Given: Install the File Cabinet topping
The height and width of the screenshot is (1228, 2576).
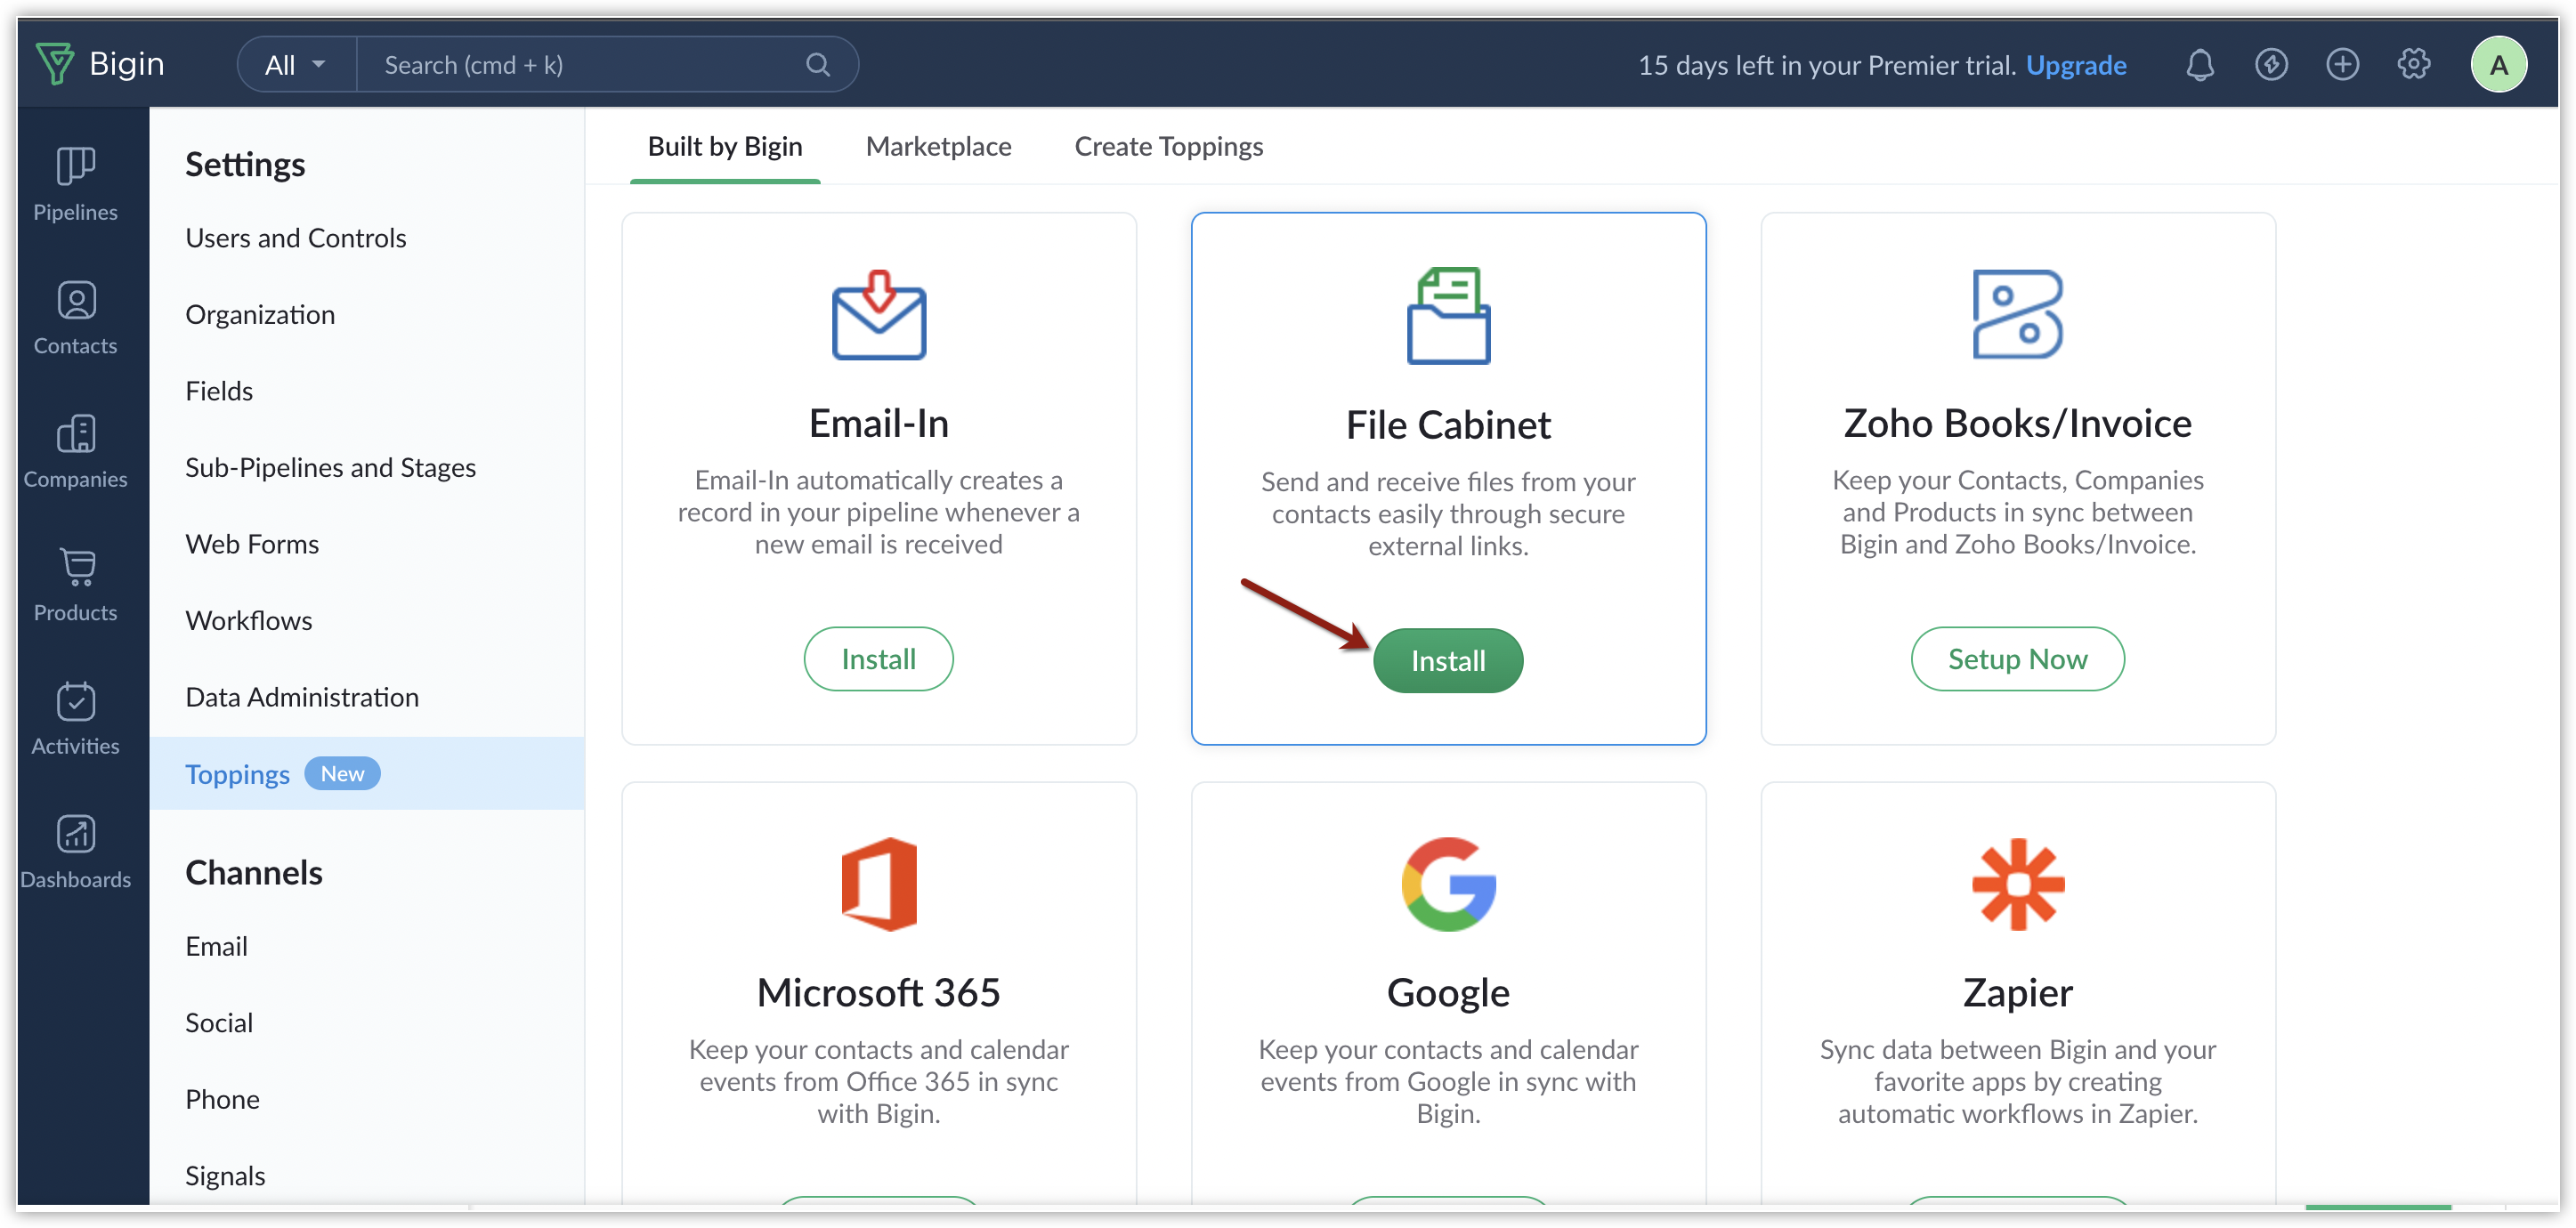Looking at the screenshot, I should [1448, 661].
